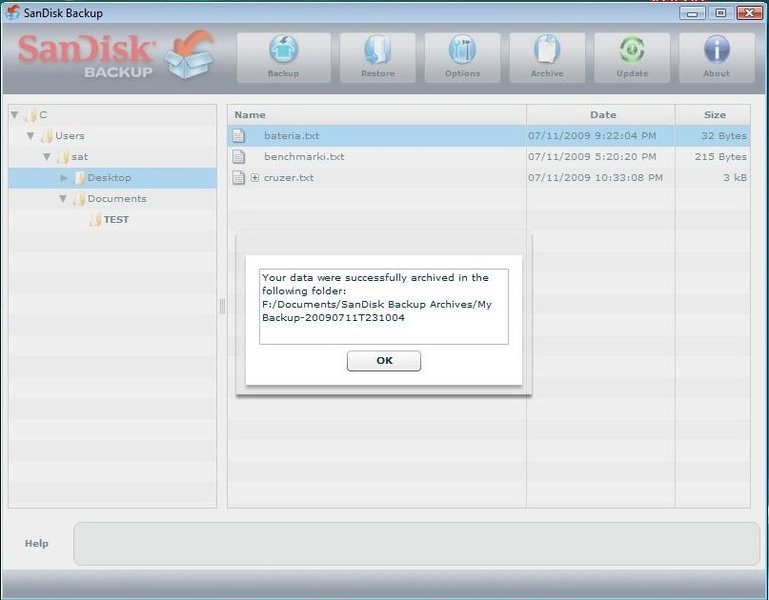Confirm the archive message with OK

[384, 361]
